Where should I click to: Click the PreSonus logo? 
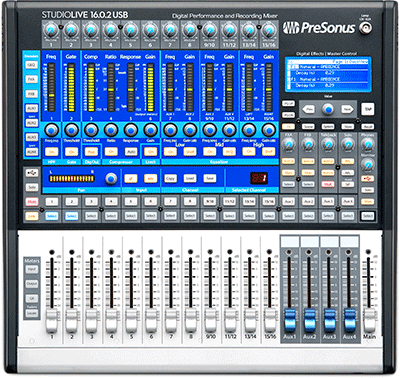coord(318,28)
